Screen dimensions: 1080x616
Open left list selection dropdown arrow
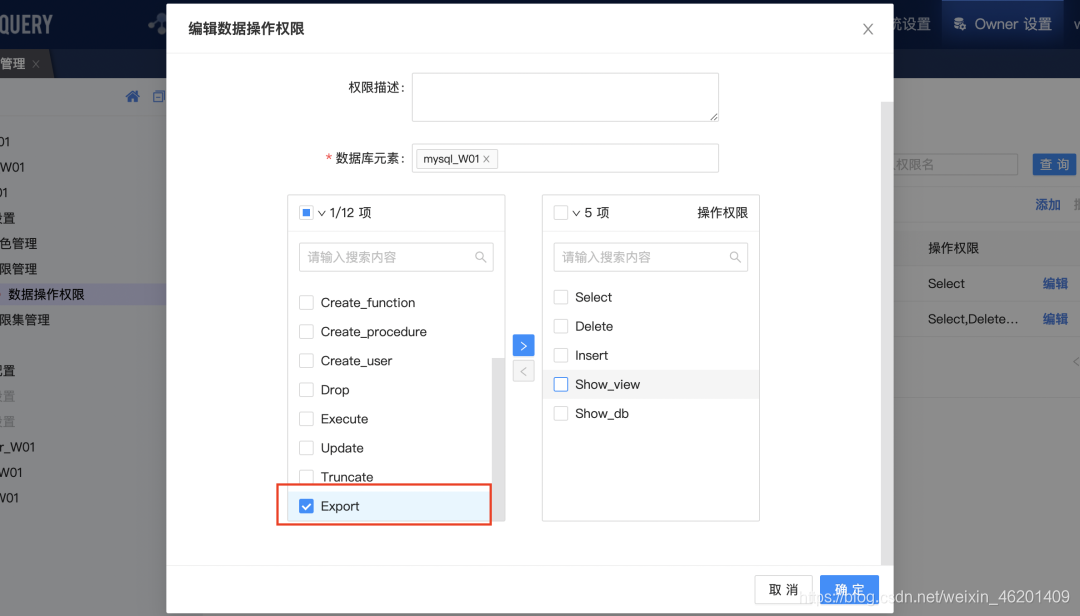point(322,213)
